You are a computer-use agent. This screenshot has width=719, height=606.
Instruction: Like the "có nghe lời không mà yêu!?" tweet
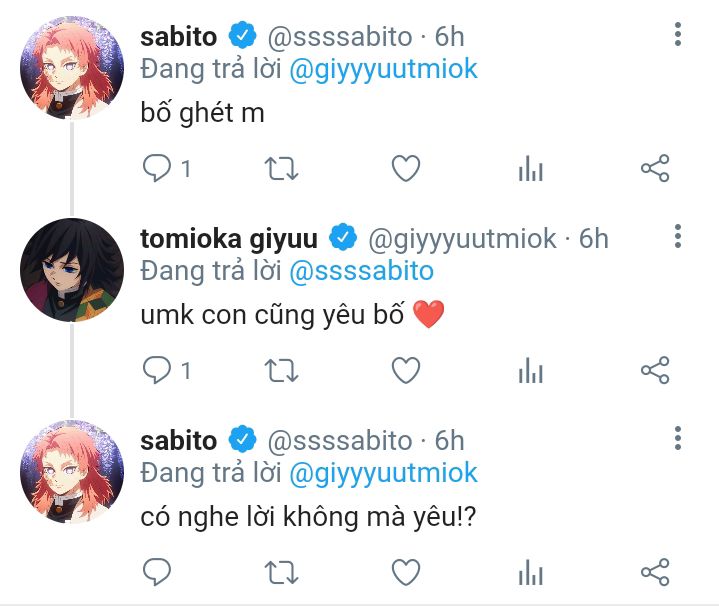click(x=406, y=572)
